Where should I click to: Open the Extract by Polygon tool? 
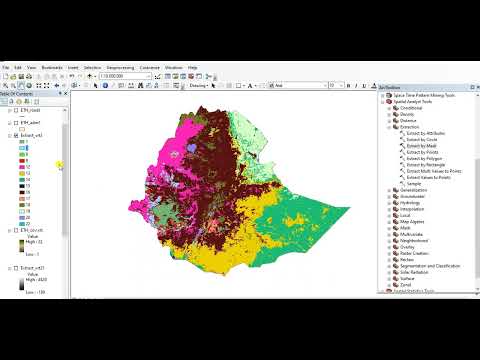424,159
